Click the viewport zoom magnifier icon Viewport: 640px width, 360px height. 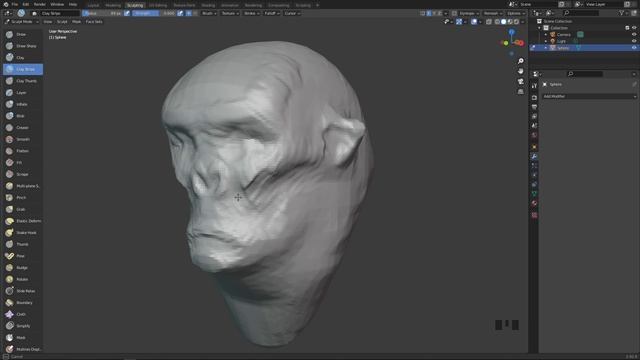pos(520,61)
